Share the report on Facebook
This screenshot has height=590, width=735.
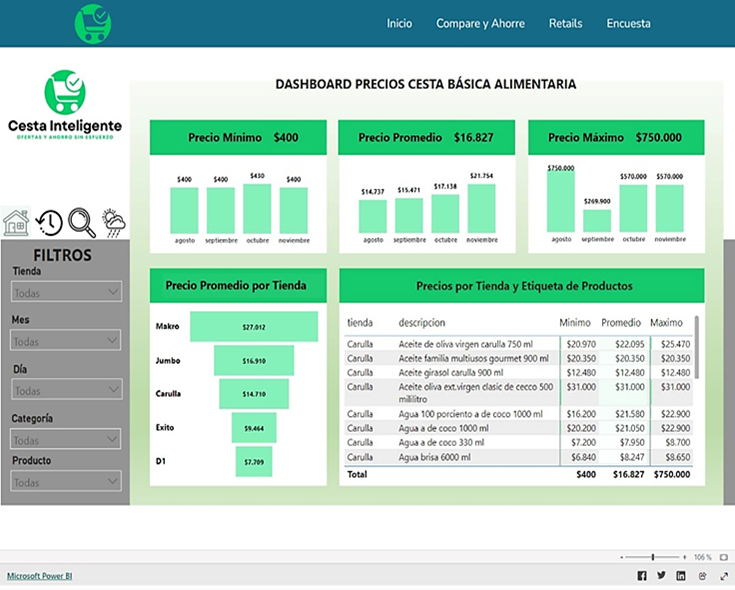[642, 576]
